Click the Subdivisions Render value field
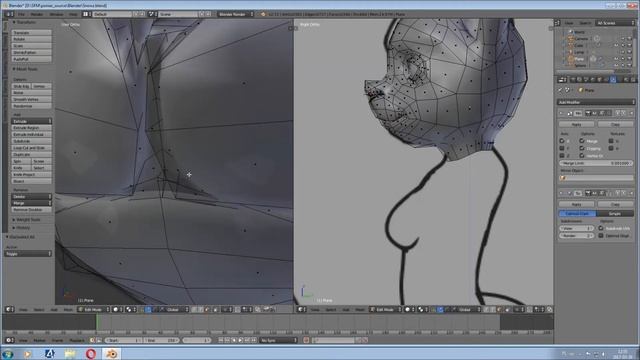Viewport: 640px width, 360px height. click(576, 236)
